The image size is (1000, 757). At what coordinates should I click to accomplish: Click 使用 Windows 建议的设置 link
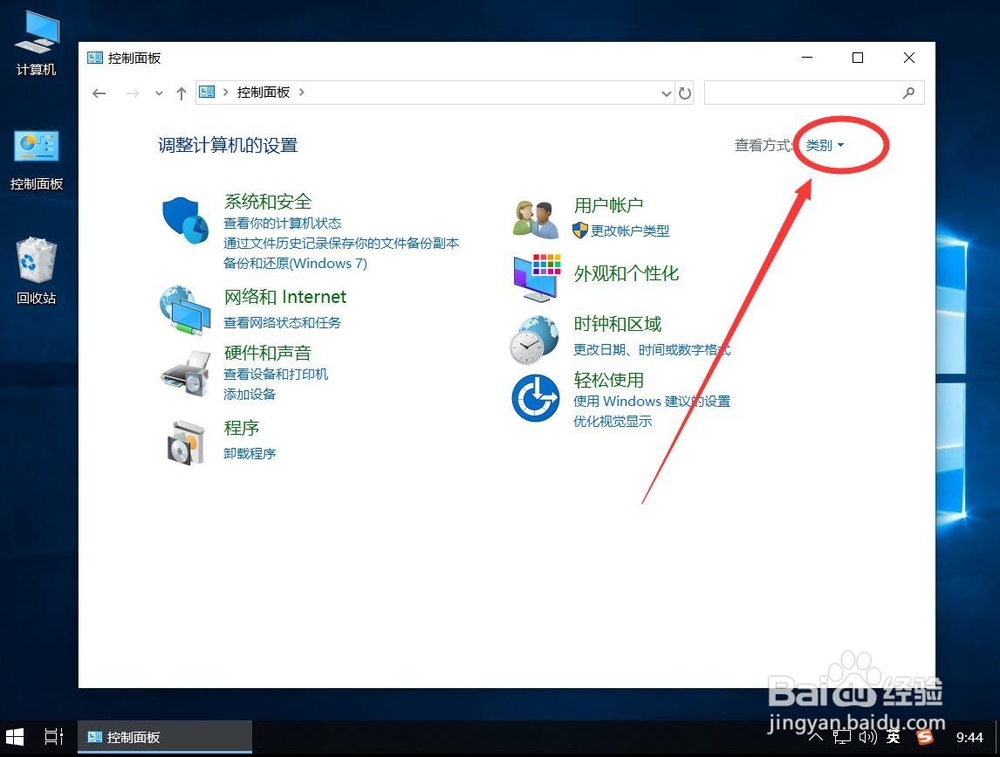652,401
